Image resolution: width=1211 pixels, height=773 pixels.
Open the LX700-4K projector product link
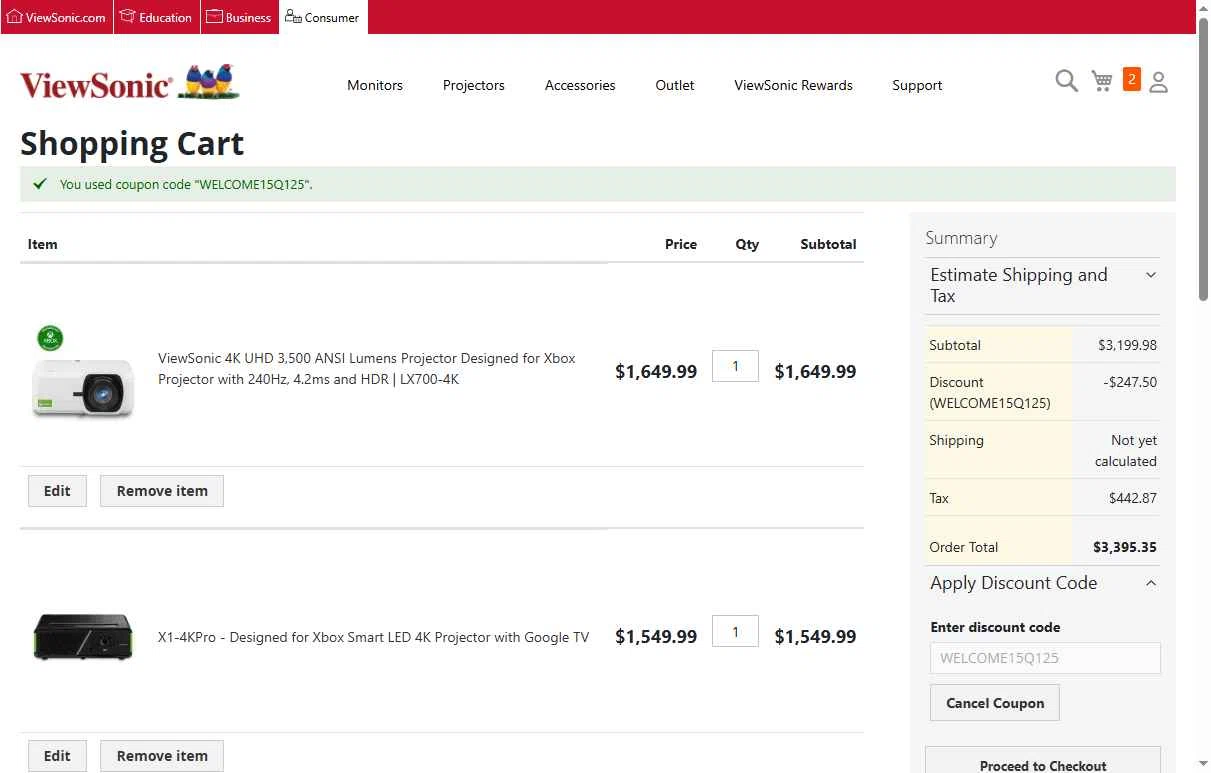click(367, 369)
